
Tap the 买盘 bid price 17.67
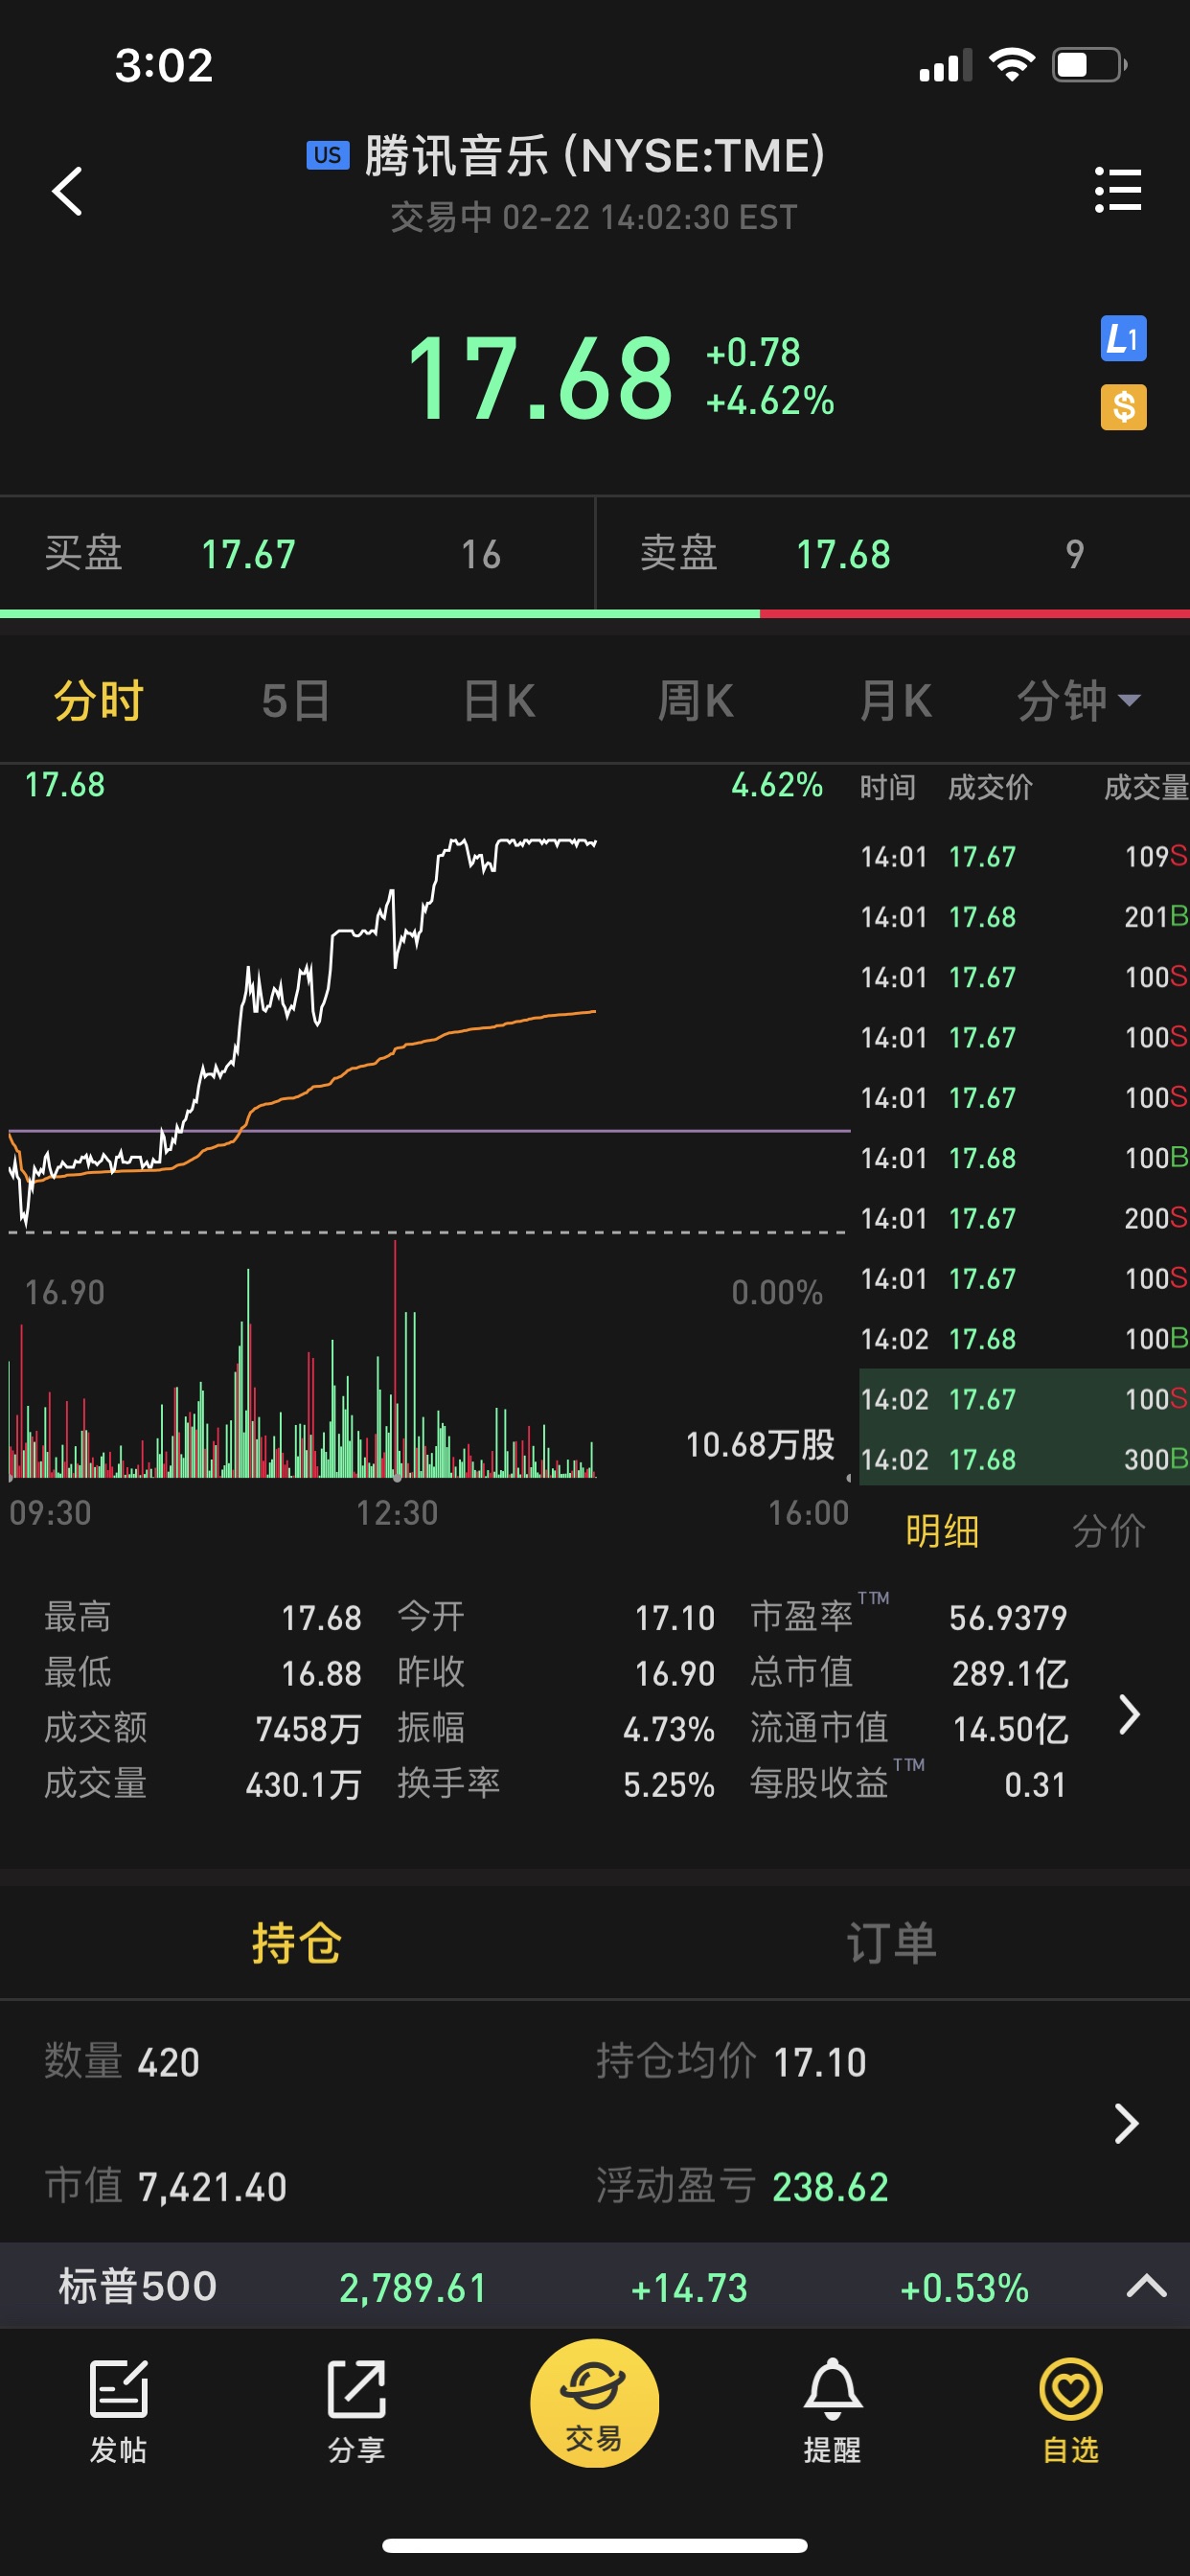click(x=249, y=554)
